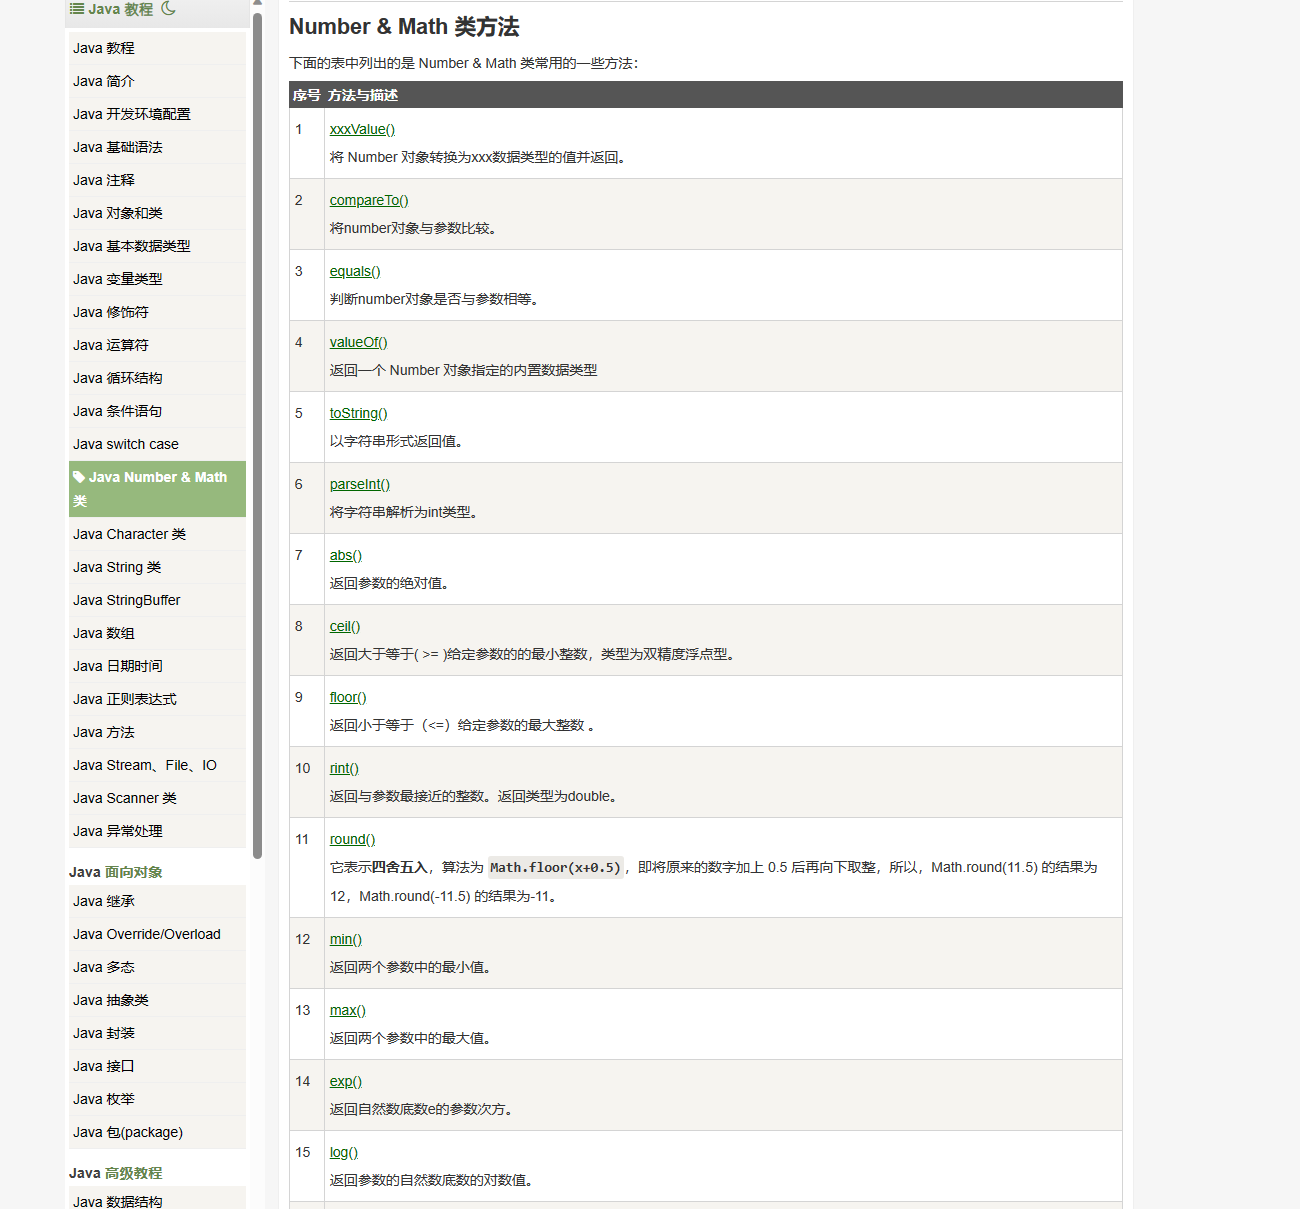The height and width of the screenshot is (1209, 1300).
Task: Click the Number & Math 类方法 heading
Action: [x=404, y=27]
